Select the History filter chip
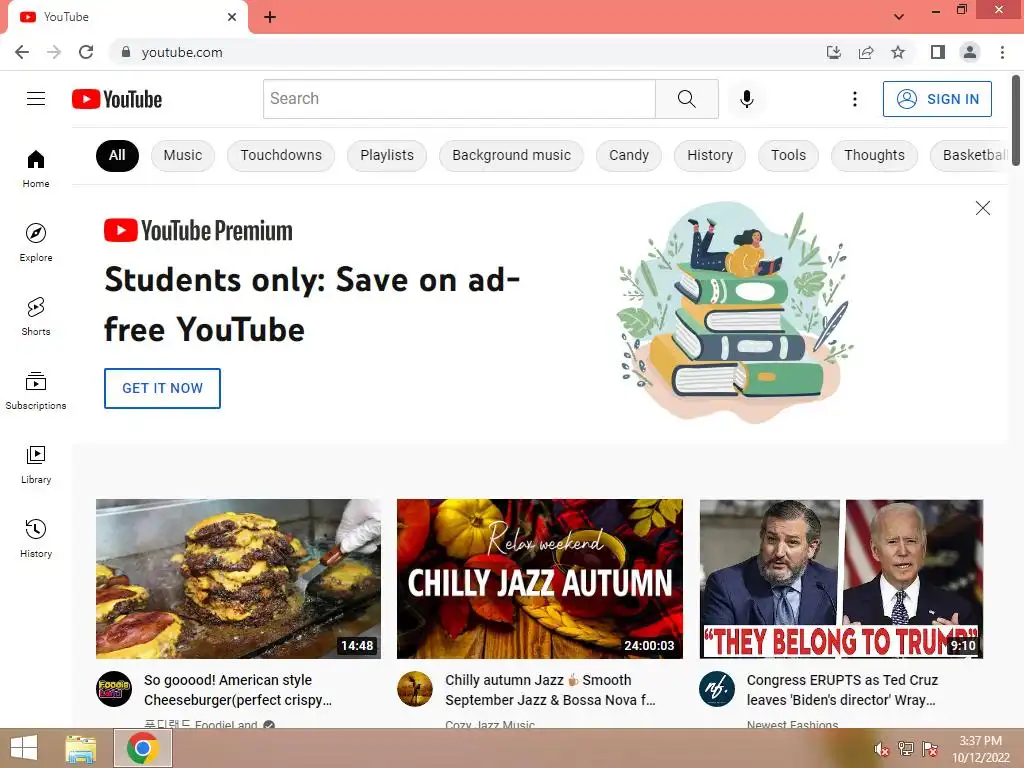Image resolution: width=1024 pixels, height=768 pixels. tap(710, 155)
